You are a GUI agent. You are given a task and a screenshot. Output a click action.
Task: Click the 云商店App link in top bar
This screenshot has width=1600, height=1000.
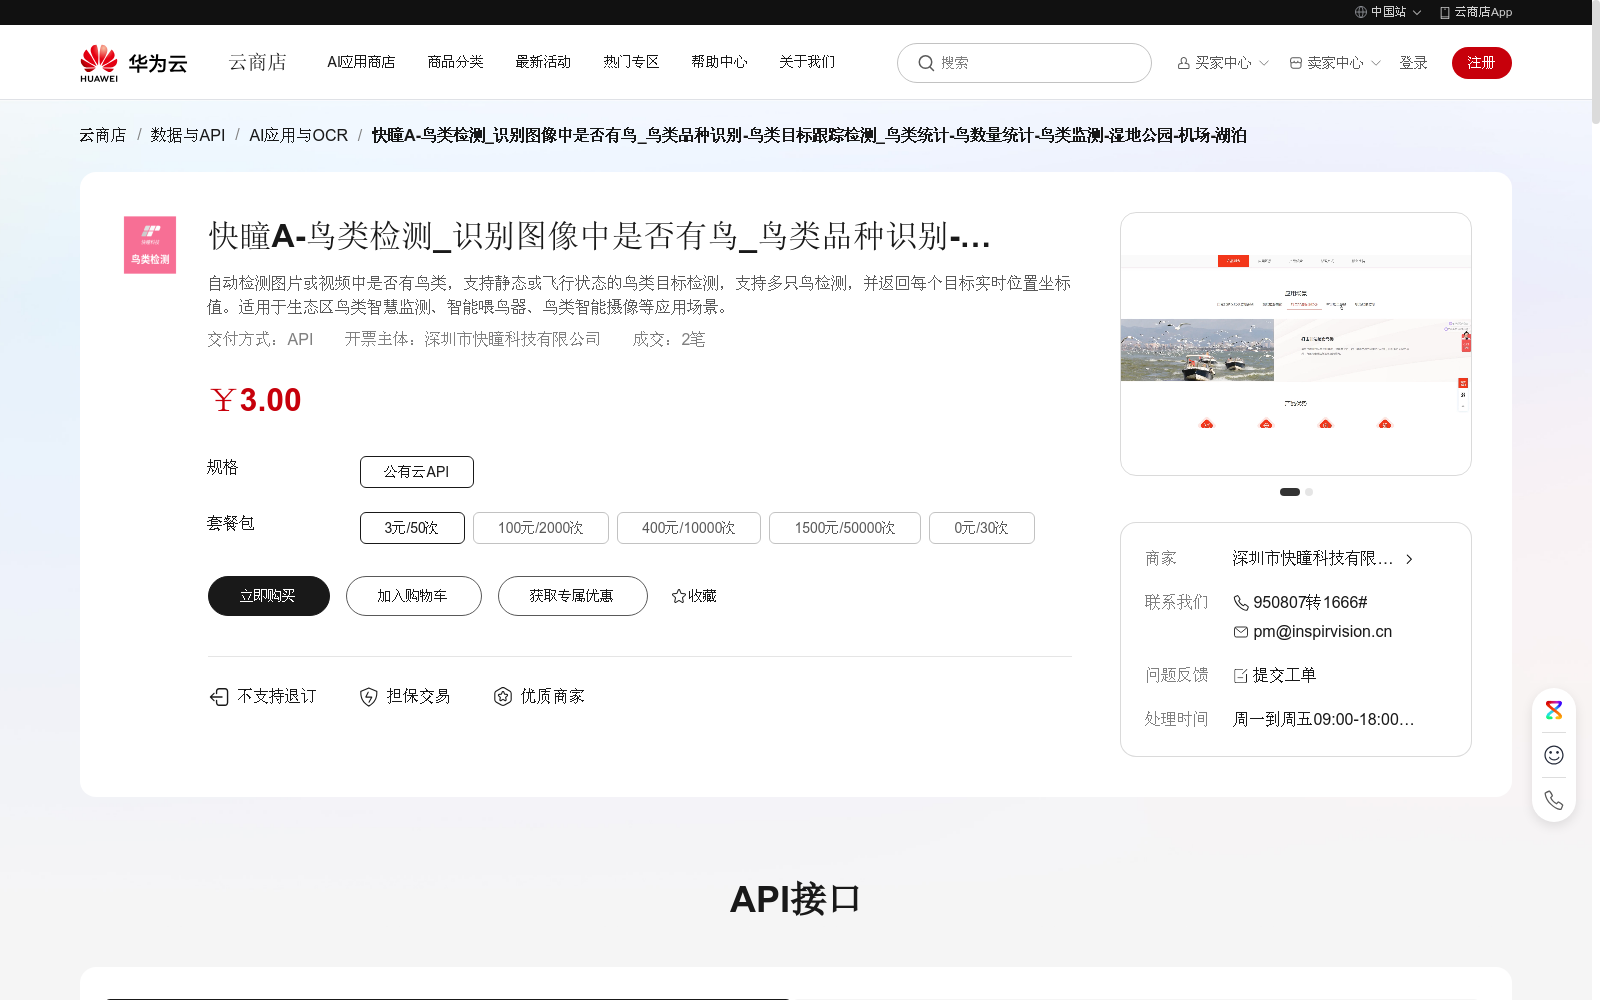click(x=1483, y=12)
